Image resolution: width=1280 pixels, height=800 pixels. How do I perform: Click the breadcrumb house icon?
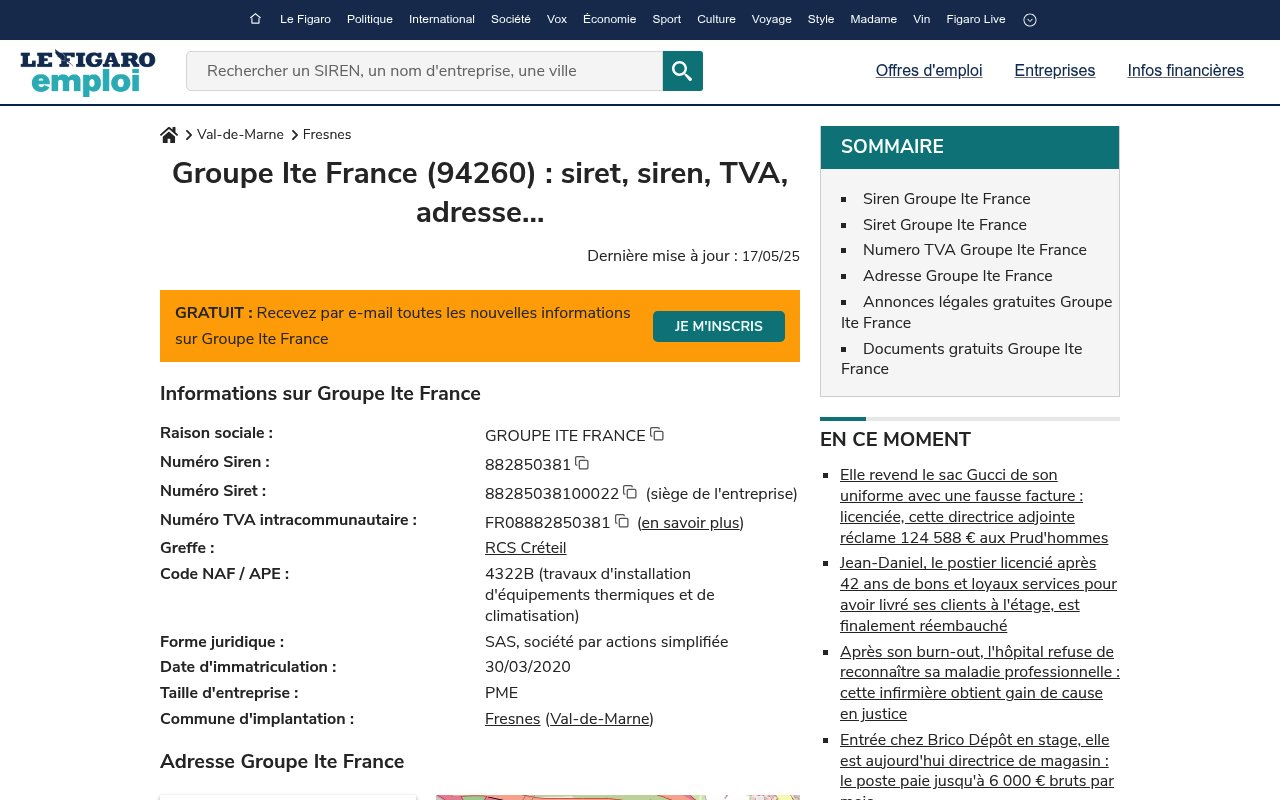pos(169,135)
